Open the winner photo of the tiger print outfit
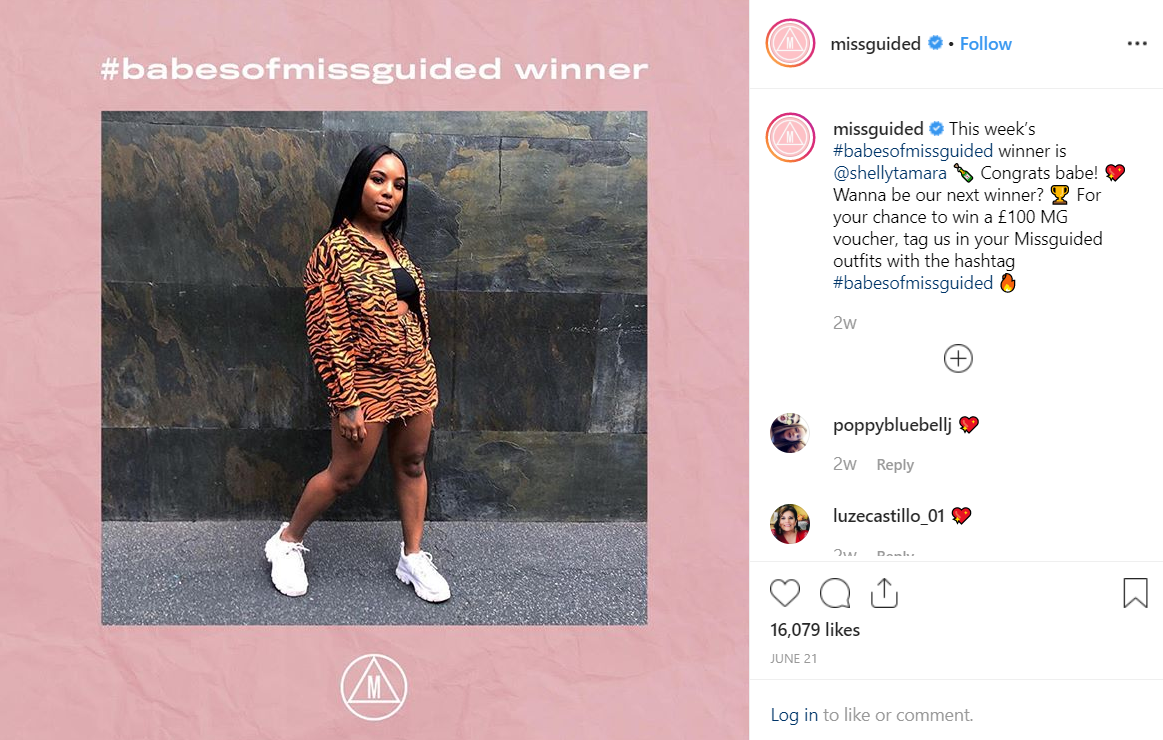Image resolution: width=1163 pixels, height=740 pixels. tap(374, 368)
